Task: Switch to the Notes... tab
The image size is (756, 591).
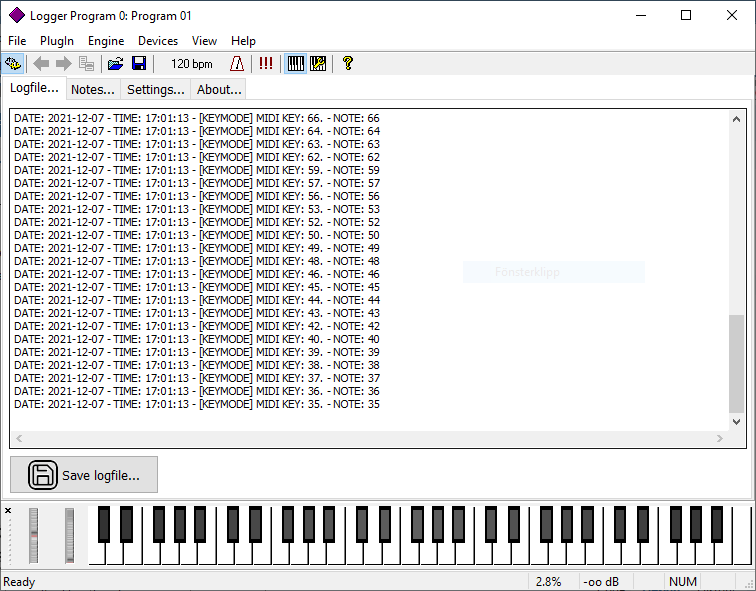Action: 93,90
